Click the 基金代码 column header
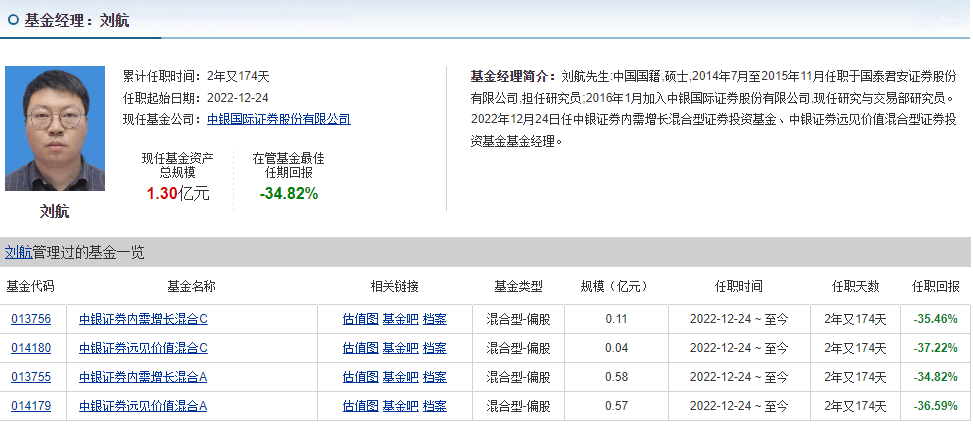The height and width of the screenshot is (429, 973). pyautogui.click(x=30, y=286)
